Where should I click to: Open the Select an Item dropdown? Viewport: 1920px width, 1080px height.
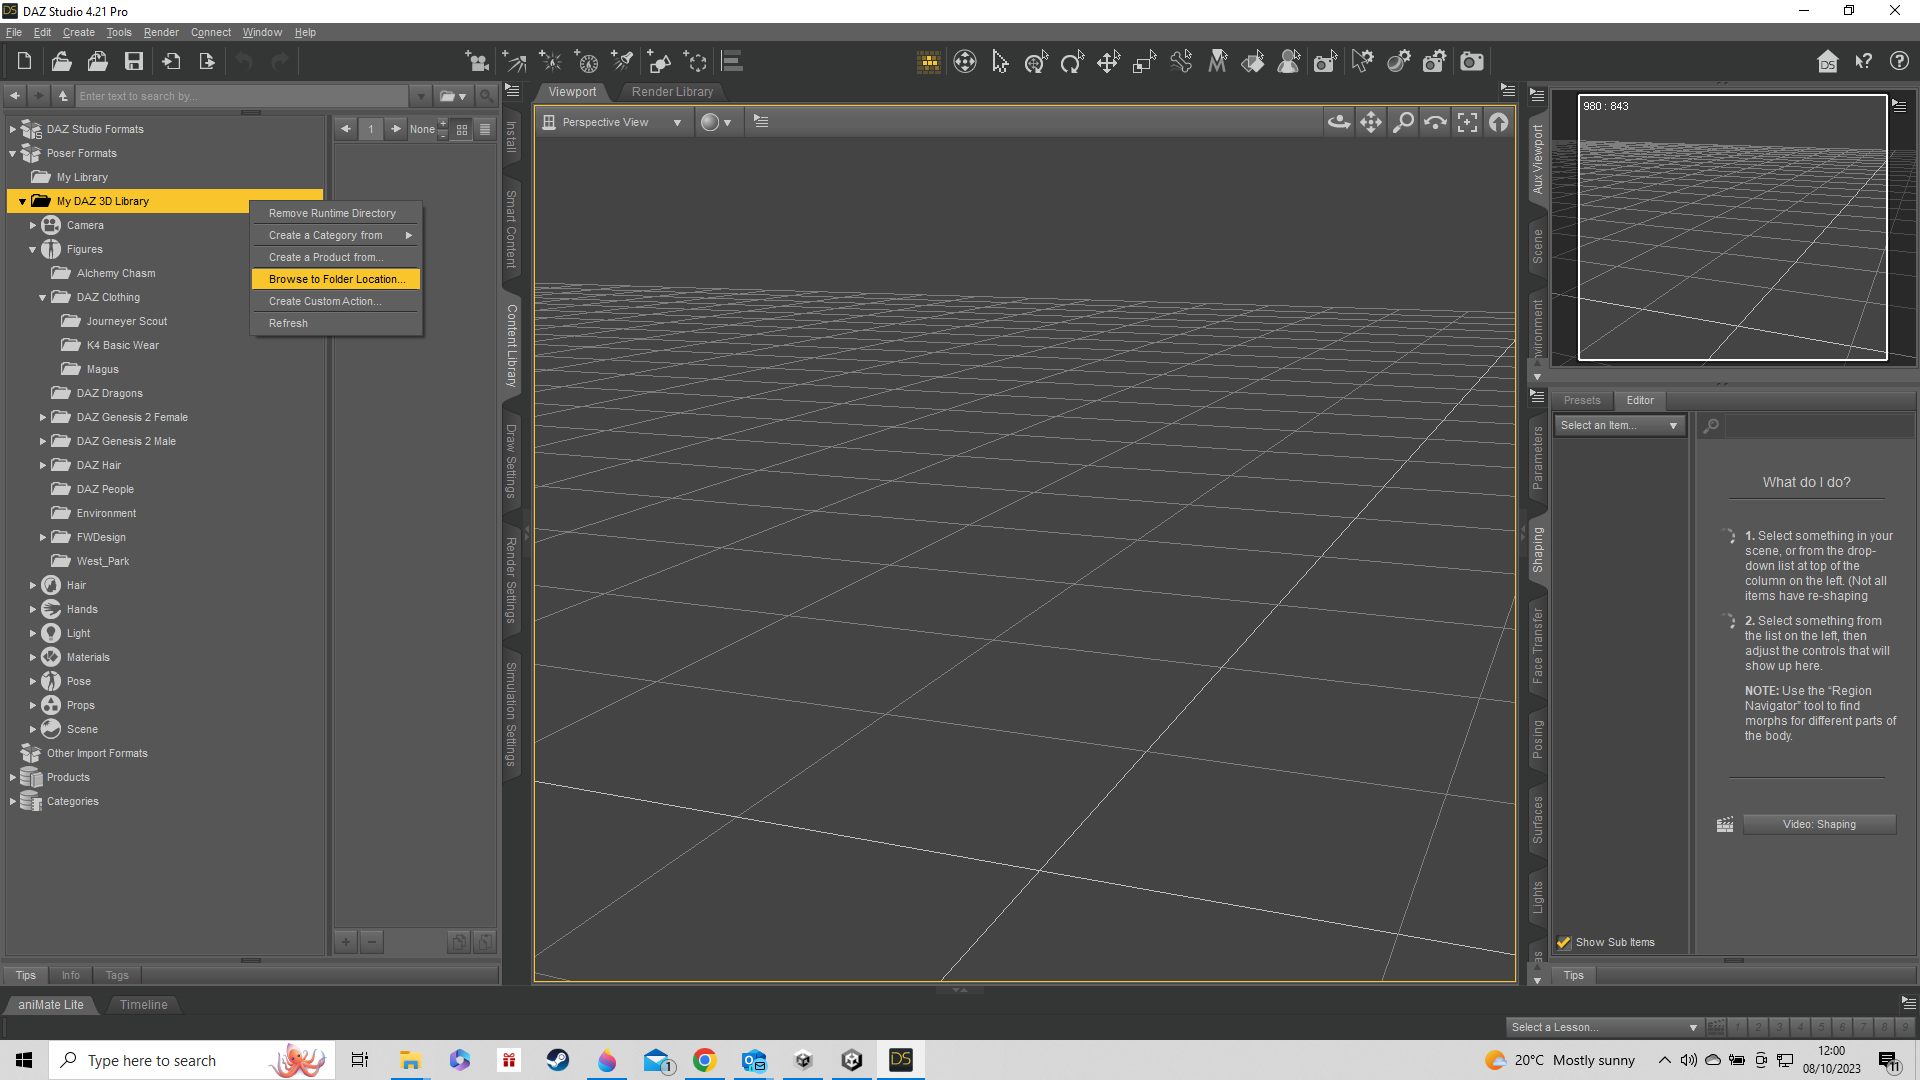click(x=1619, y=425)
